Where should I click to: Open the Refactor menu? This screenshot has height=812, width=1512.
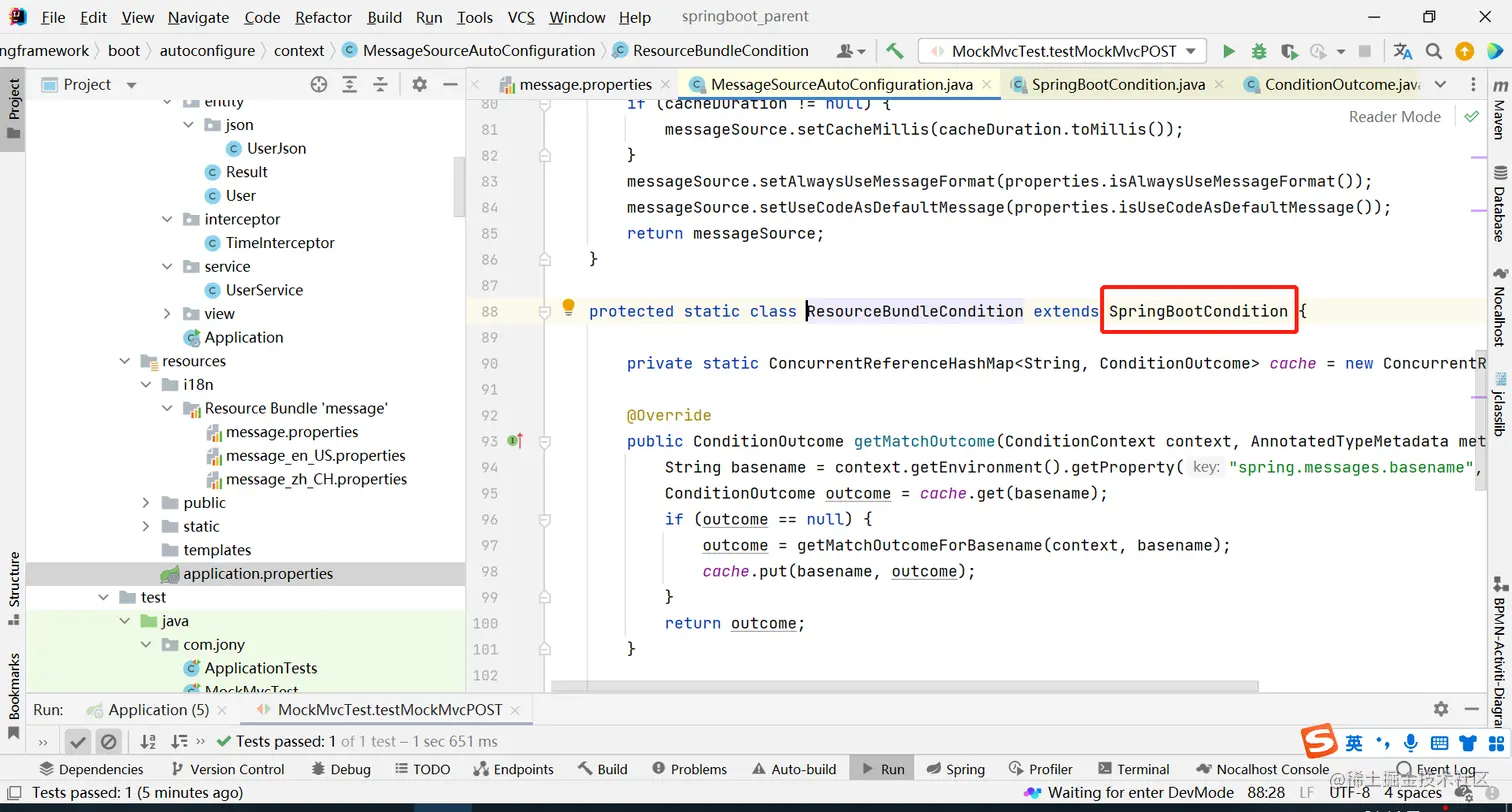click(x=323, y=17)
